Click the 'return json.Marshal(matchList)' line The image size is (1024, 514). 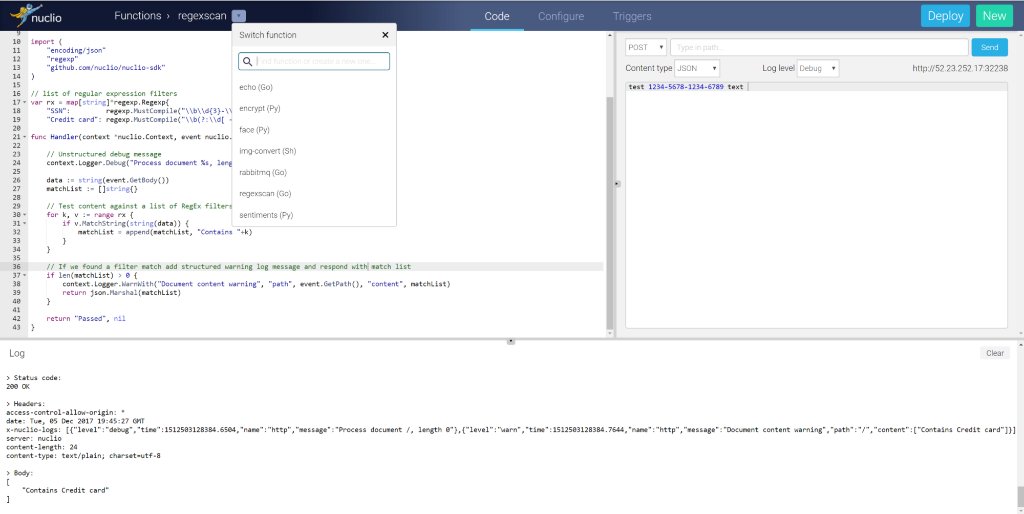121,293
